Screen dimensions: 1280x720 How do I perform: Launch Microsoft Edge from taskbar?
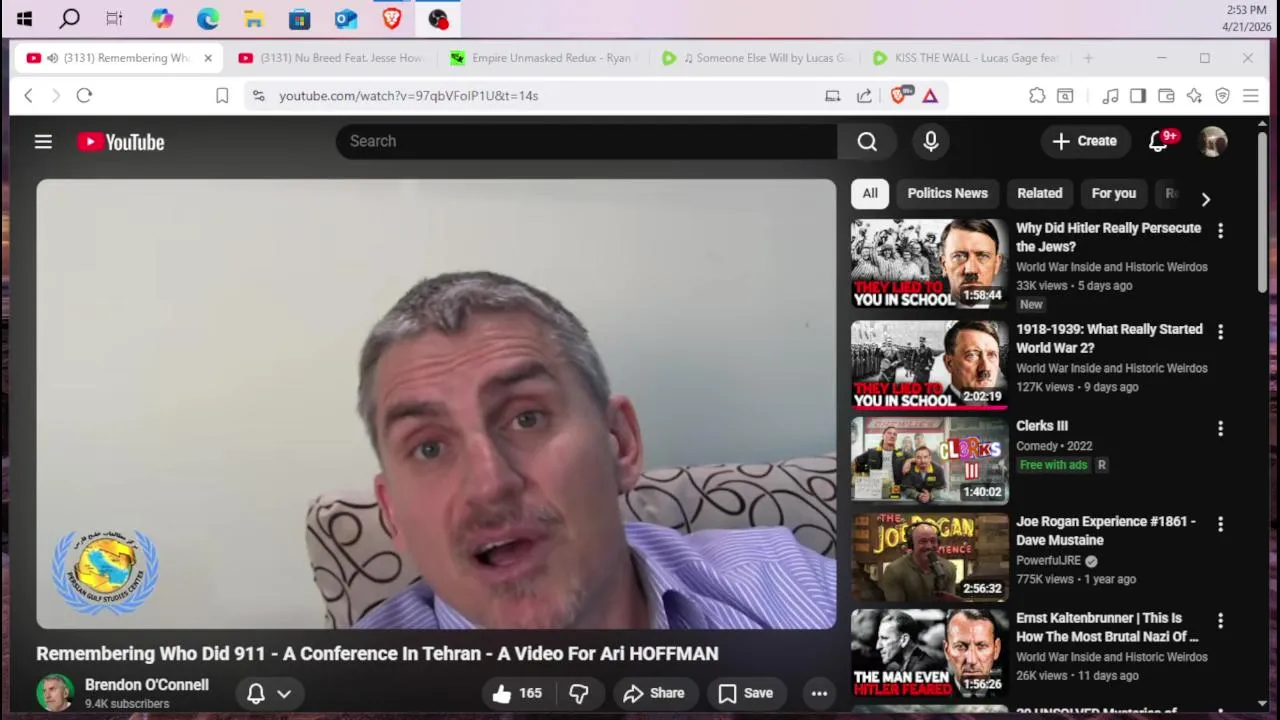coord(207,18)
